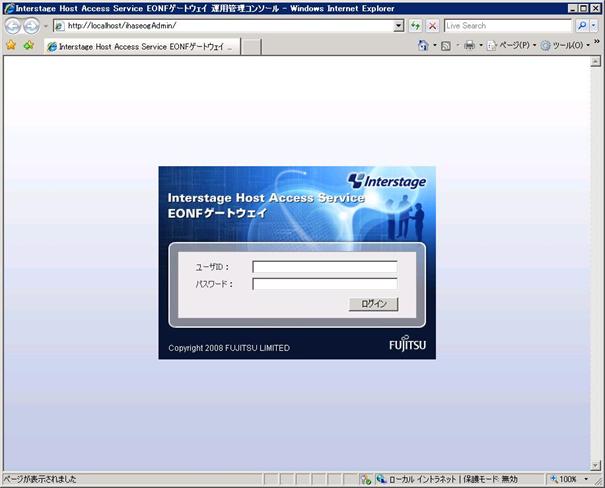605x488 pixels.
Task: Open a new blank tab
Action: click(x=251, y=47)
